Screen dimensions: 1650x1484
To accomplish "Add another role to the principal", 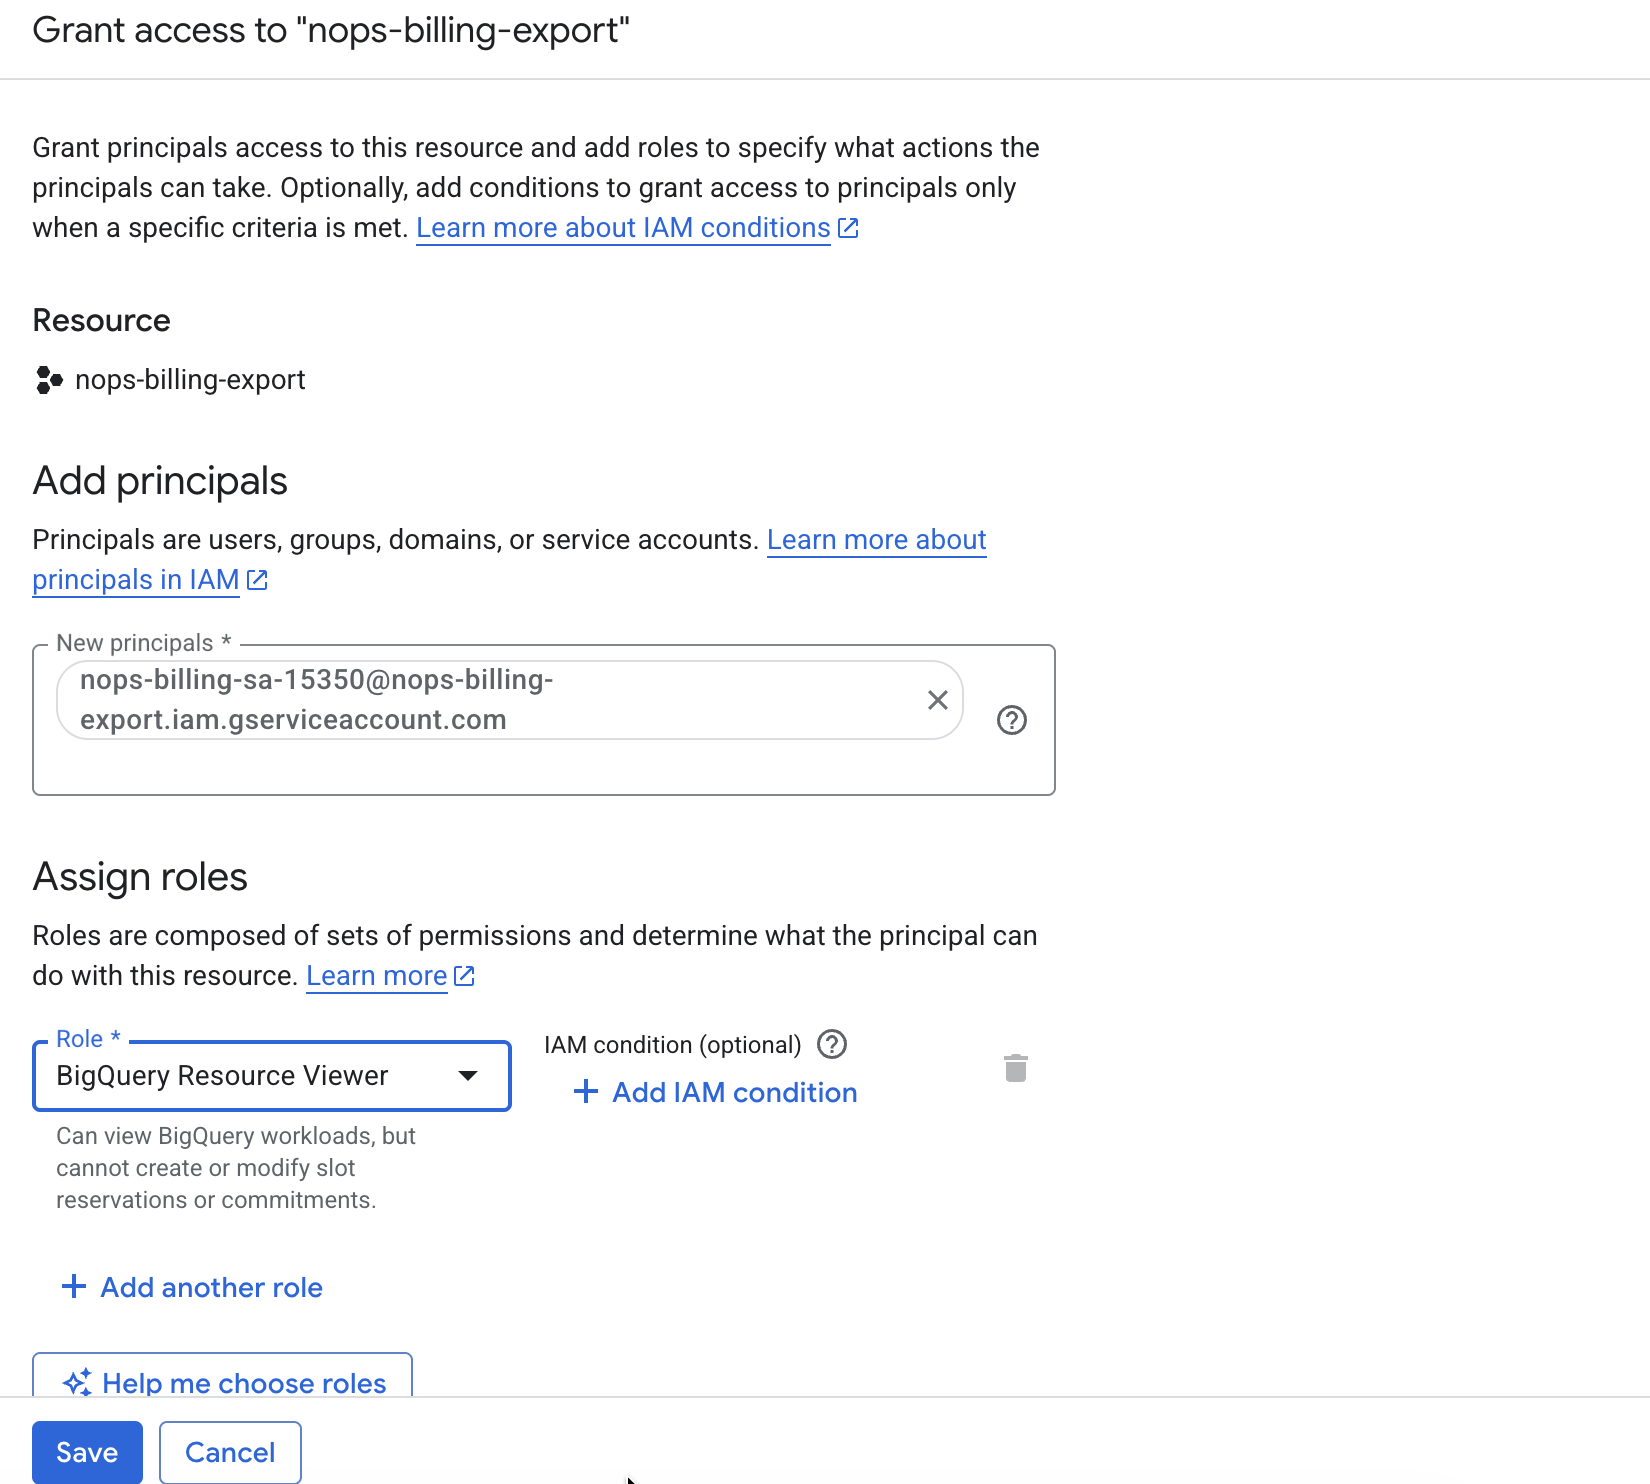I will (x=190, y=1287).
